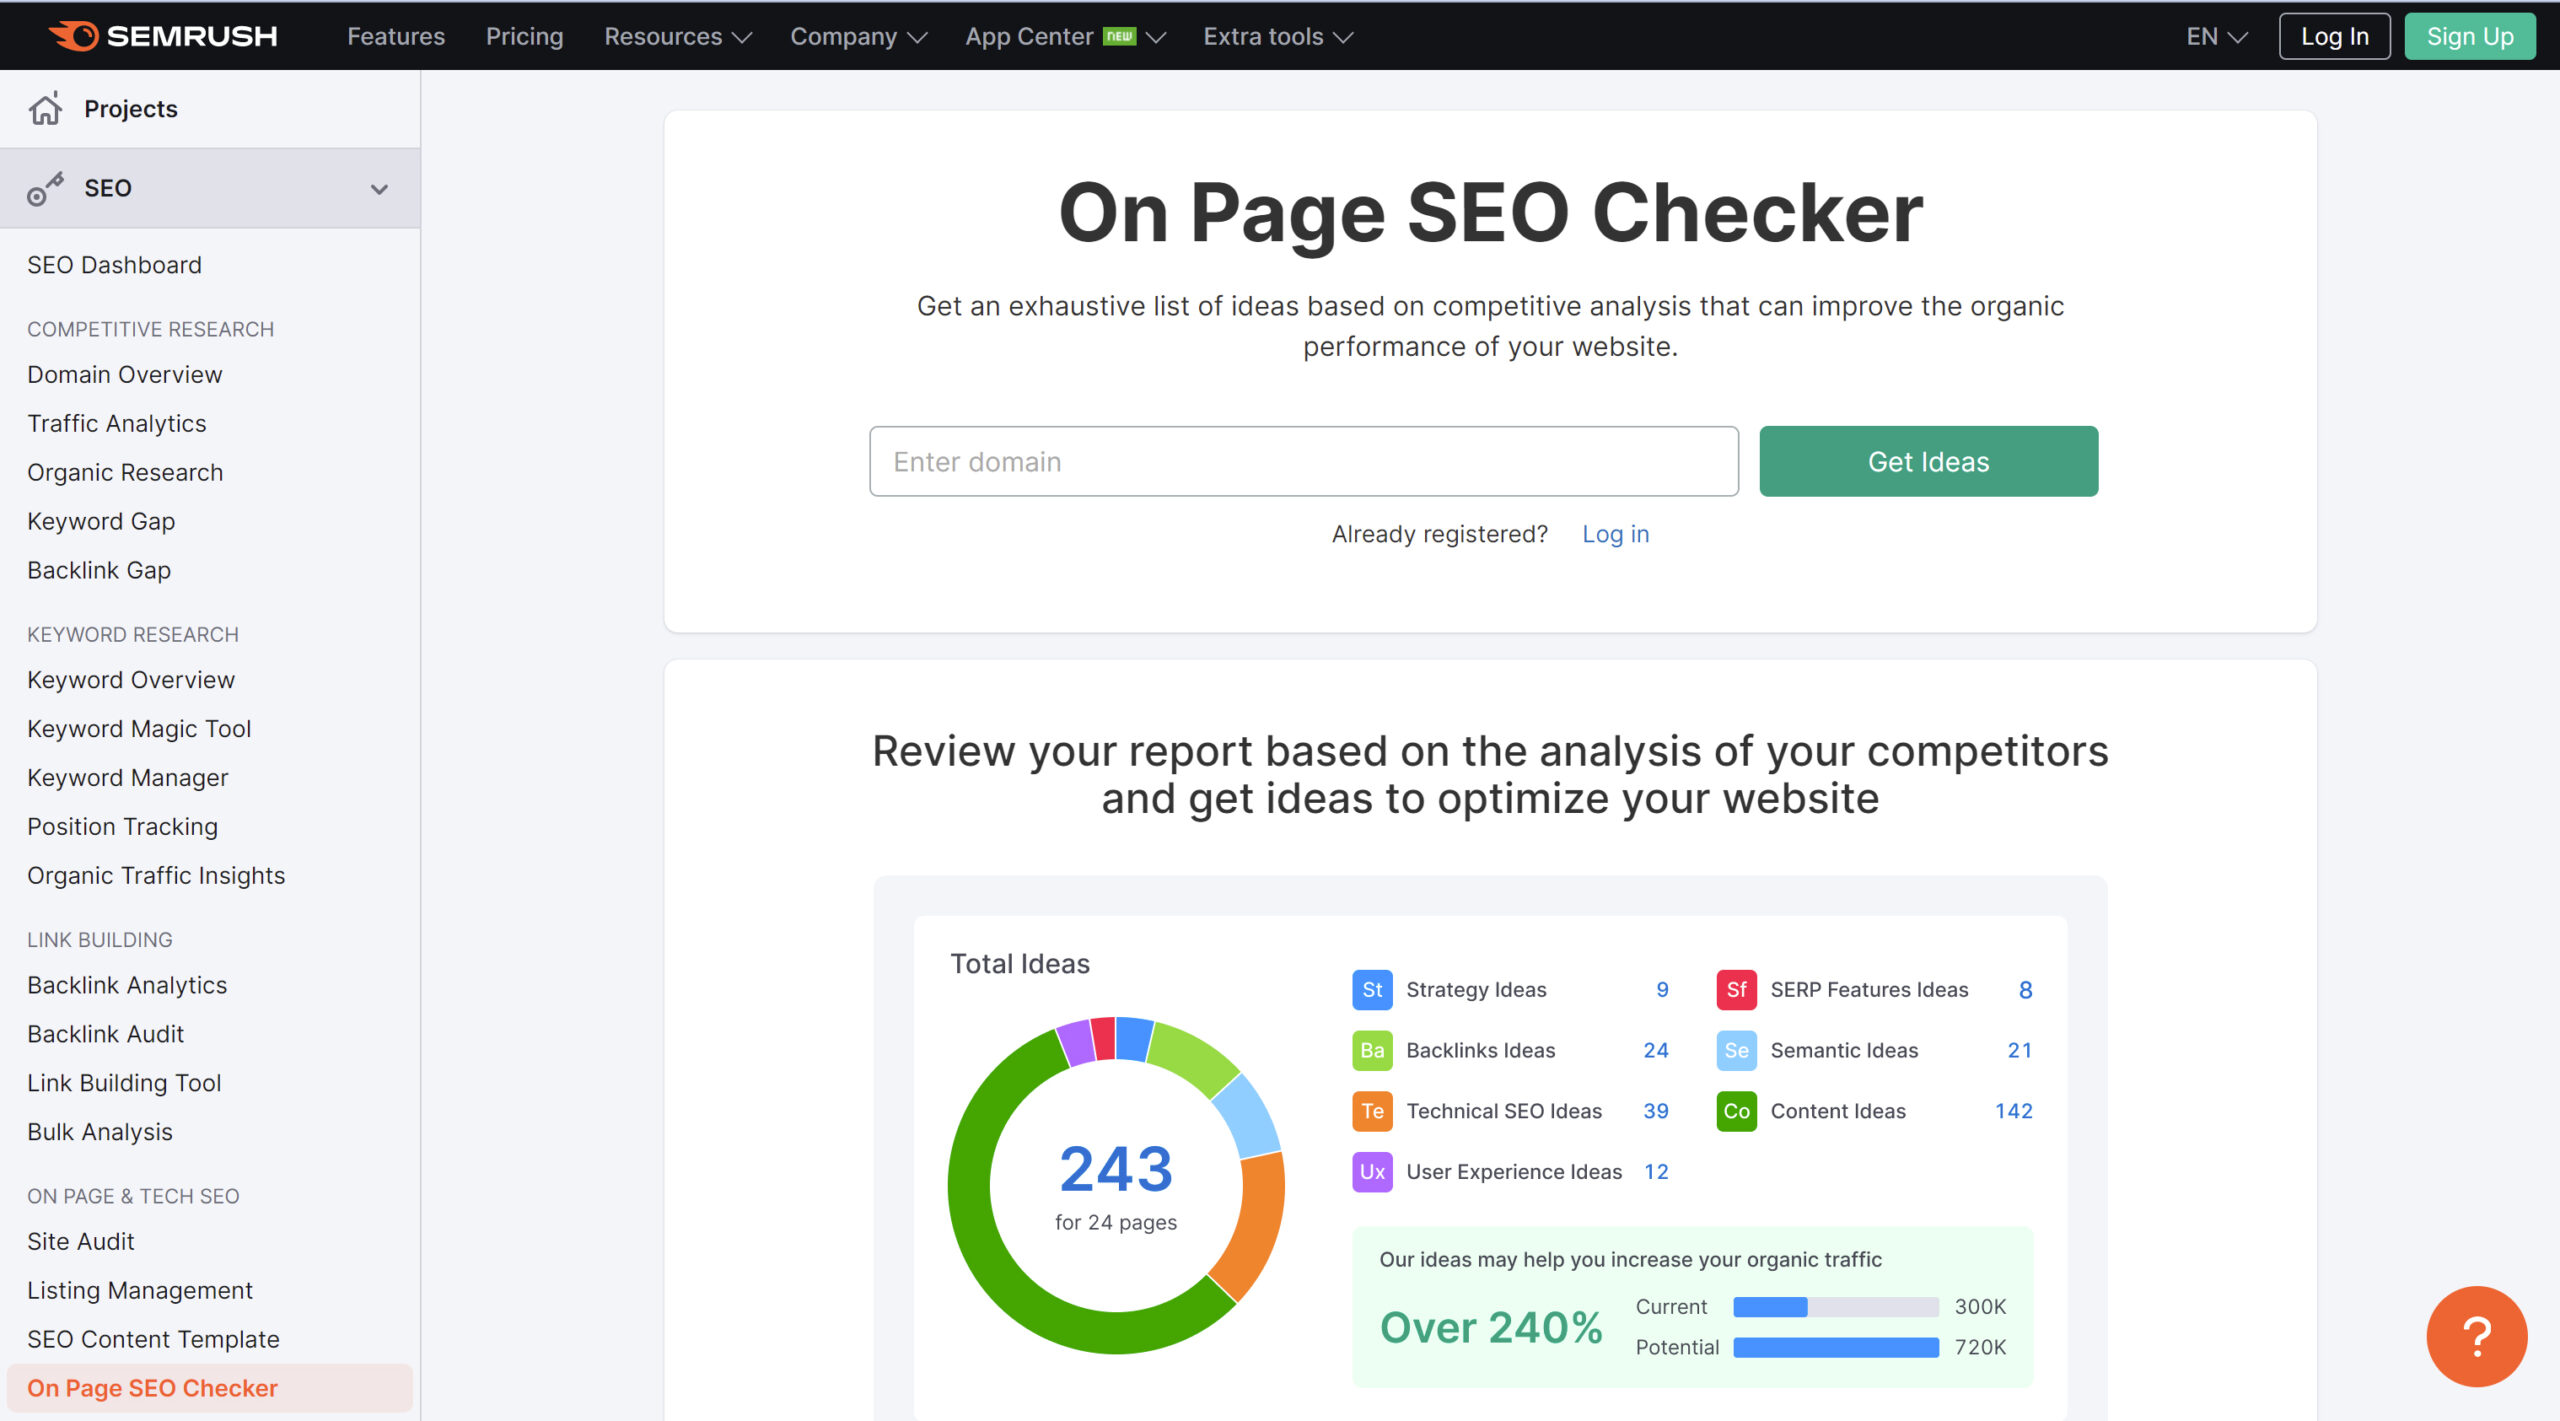Open Organic Research in the sidebar
Image resolution: width=2560 pixels, height=1421 pixels.
click(x=125, y=472)
